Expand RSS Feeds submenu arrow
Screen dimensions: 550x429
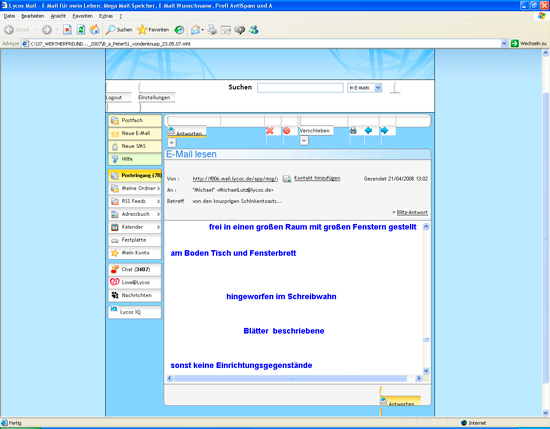[x=159, y=201]
